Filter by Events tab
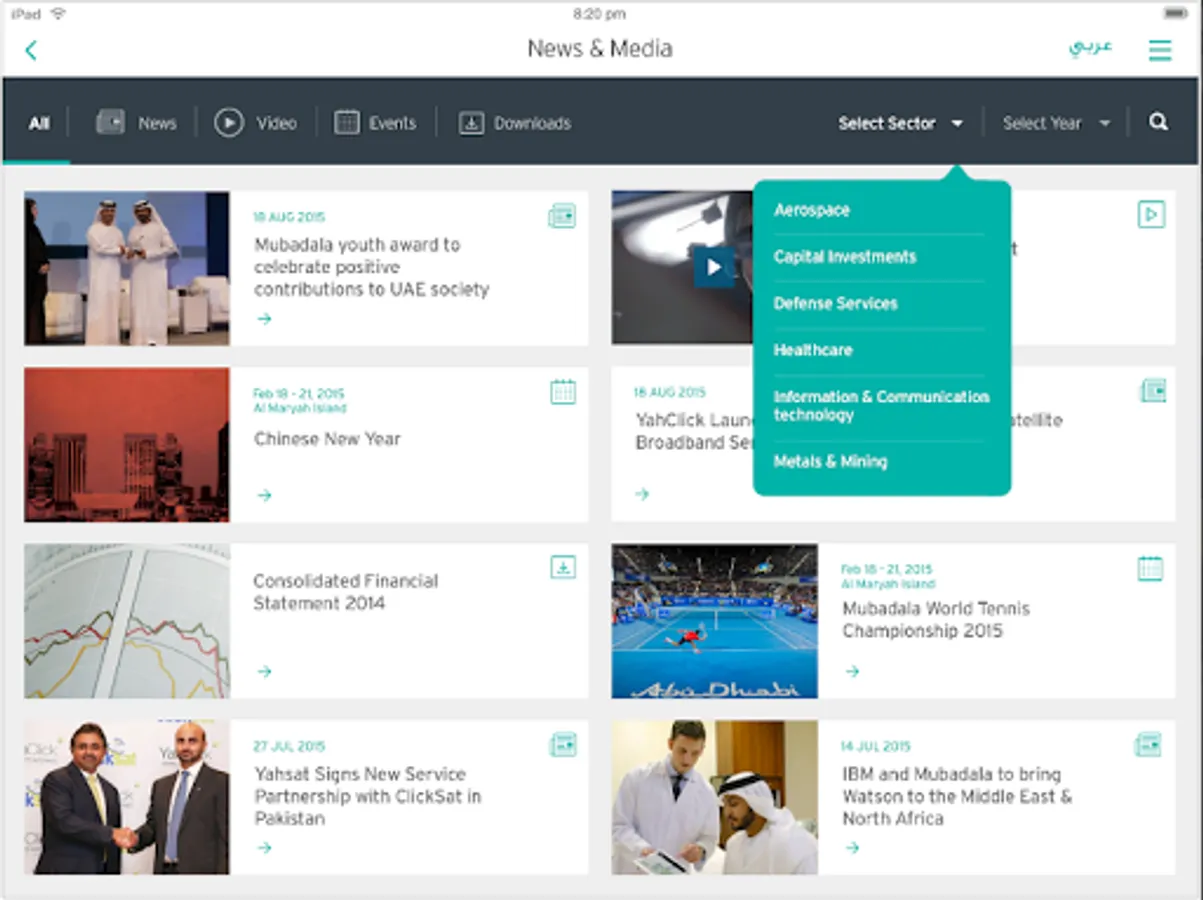The image size is (1203, 900). coord(375,123)
